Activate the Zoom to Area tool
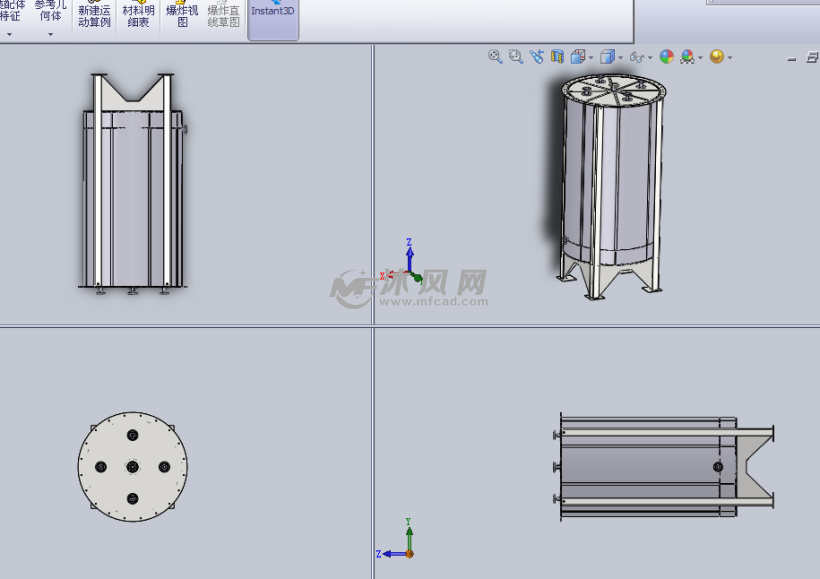Viewport: 820px width, 579px height. 515,57
